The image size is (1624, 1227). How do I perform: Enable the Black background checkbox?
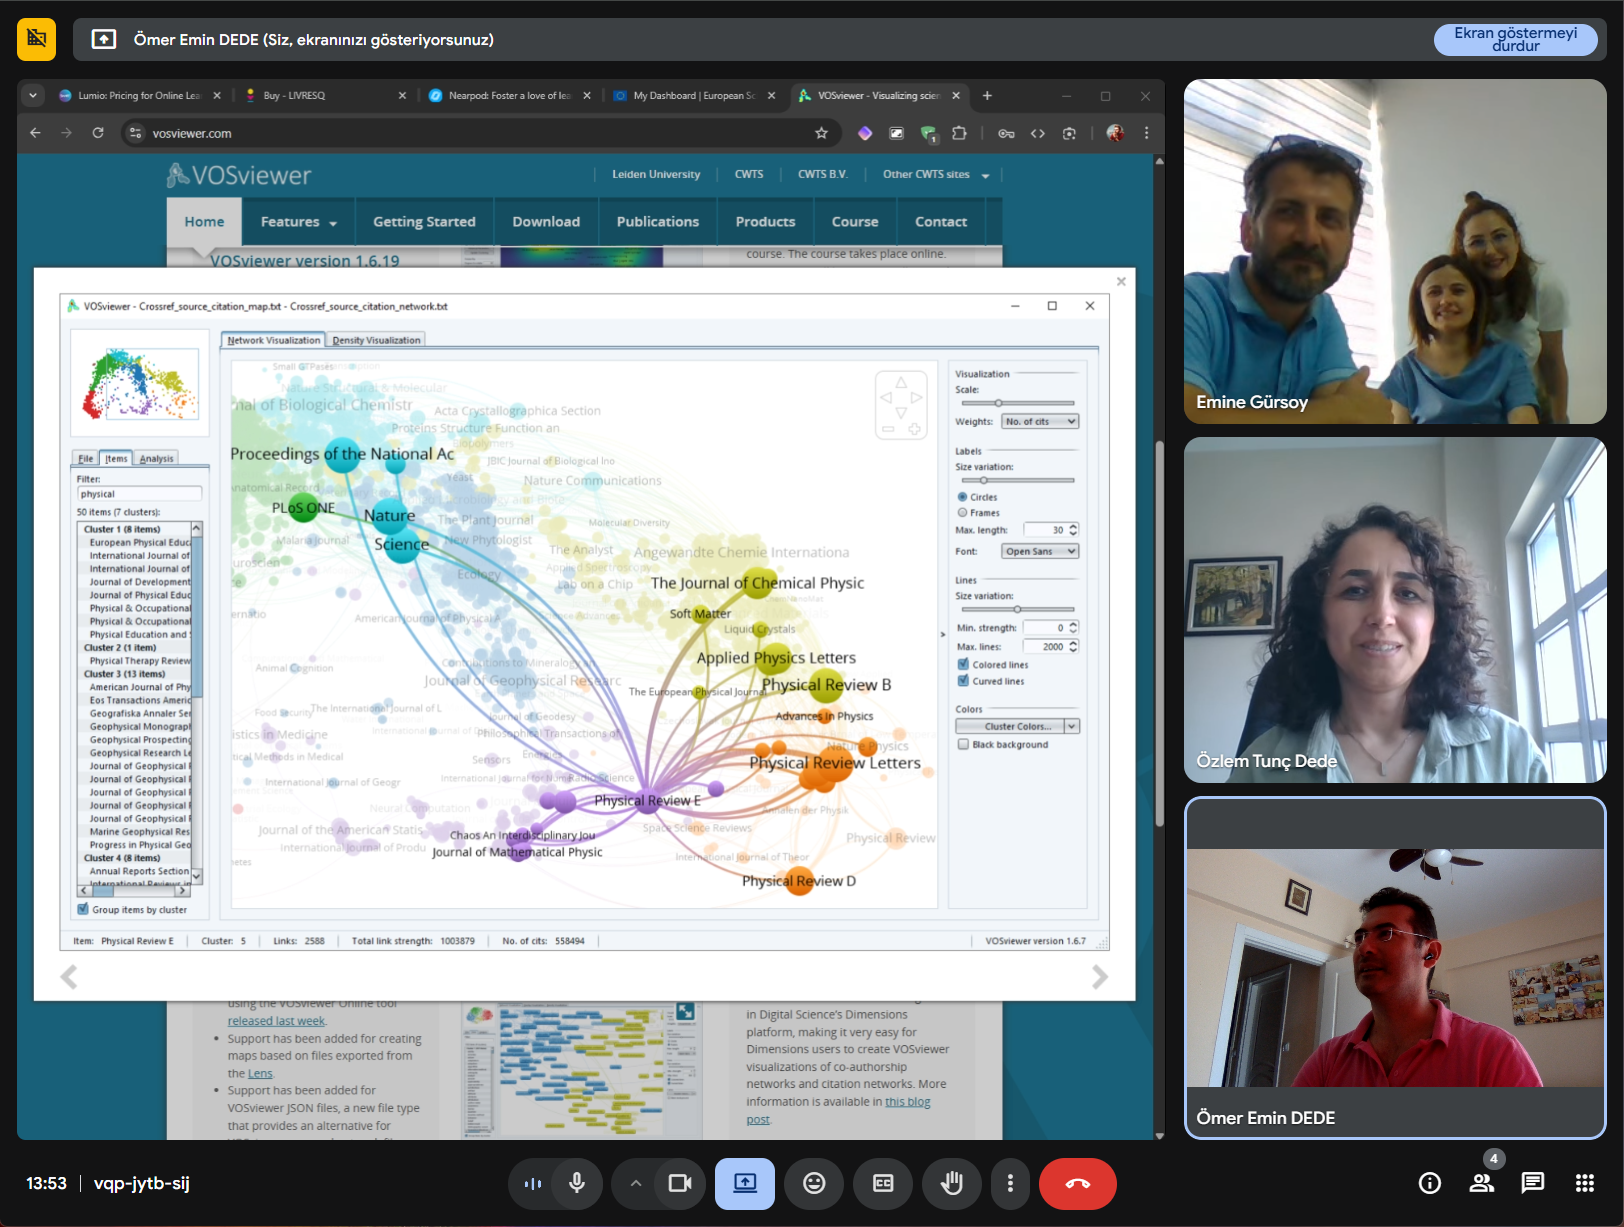point(963,744)
